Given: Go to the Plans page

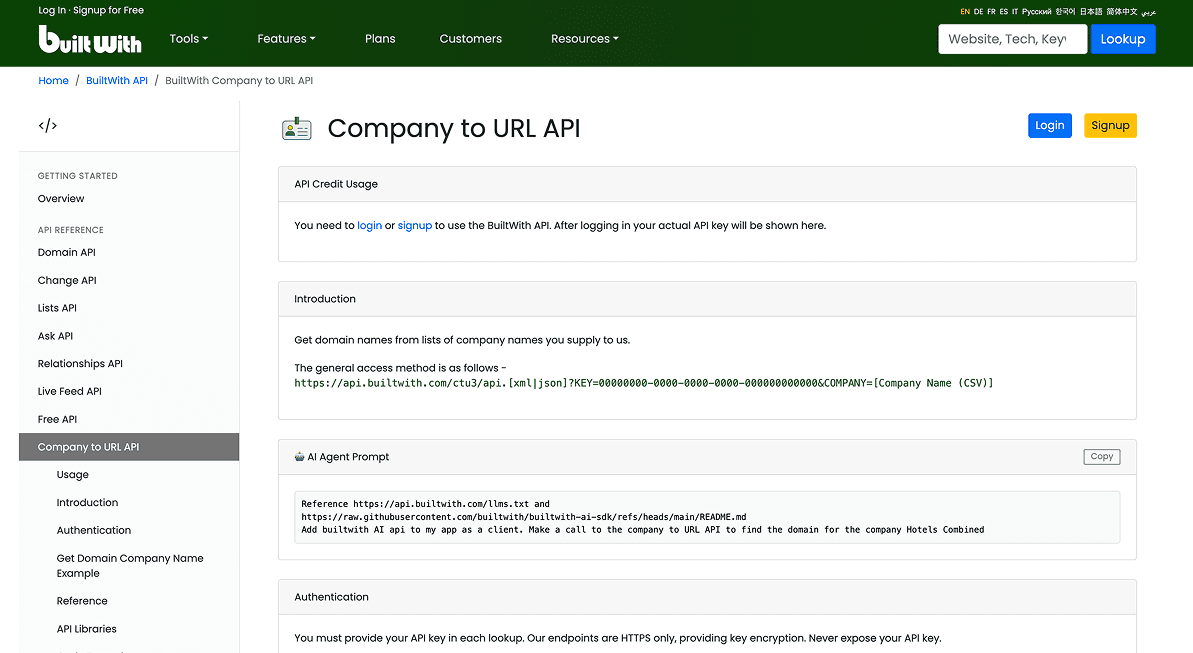Looking at the screenshot, I should click(x=380, y=39).
